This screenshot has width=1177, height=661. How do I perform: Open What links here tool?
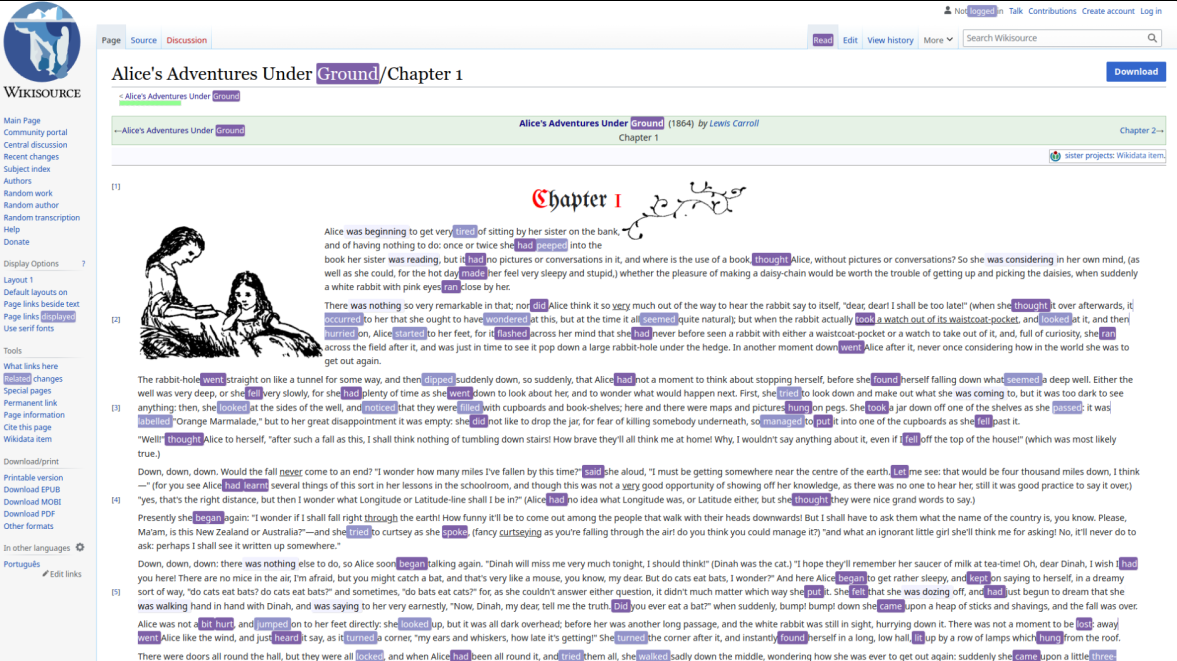point(31,366)
